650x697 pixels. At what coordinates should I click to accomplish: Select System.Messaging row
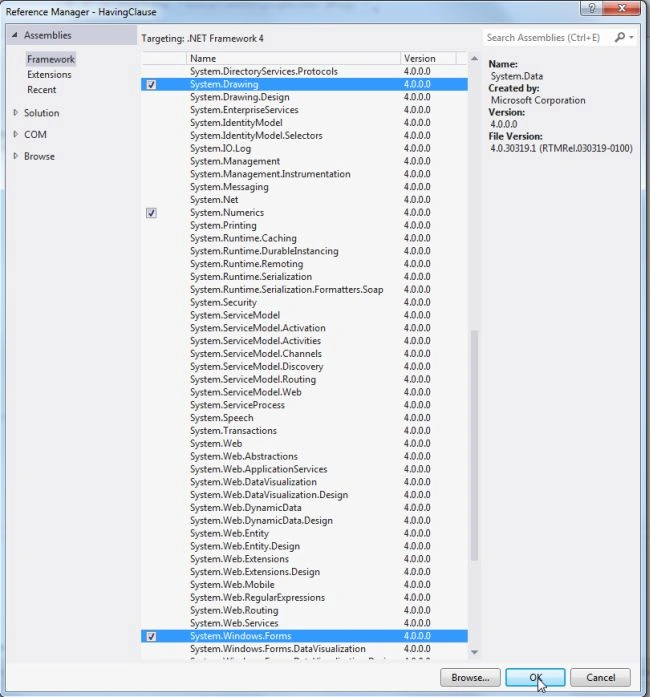coord(305,187)
